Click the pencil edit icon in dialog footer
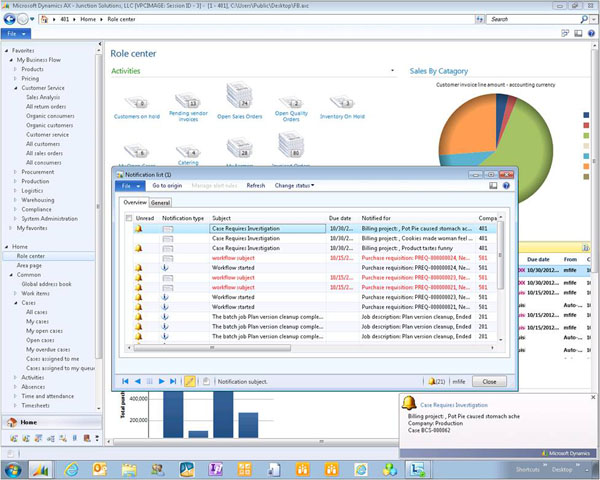Screen dimensions: 600x480 coord(189,381)
